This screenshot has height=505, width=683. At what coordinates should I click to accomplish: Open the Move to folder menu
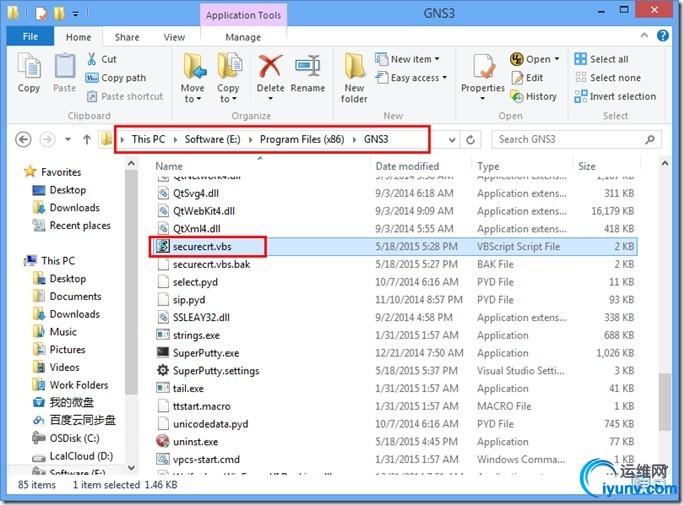(193, 78)
